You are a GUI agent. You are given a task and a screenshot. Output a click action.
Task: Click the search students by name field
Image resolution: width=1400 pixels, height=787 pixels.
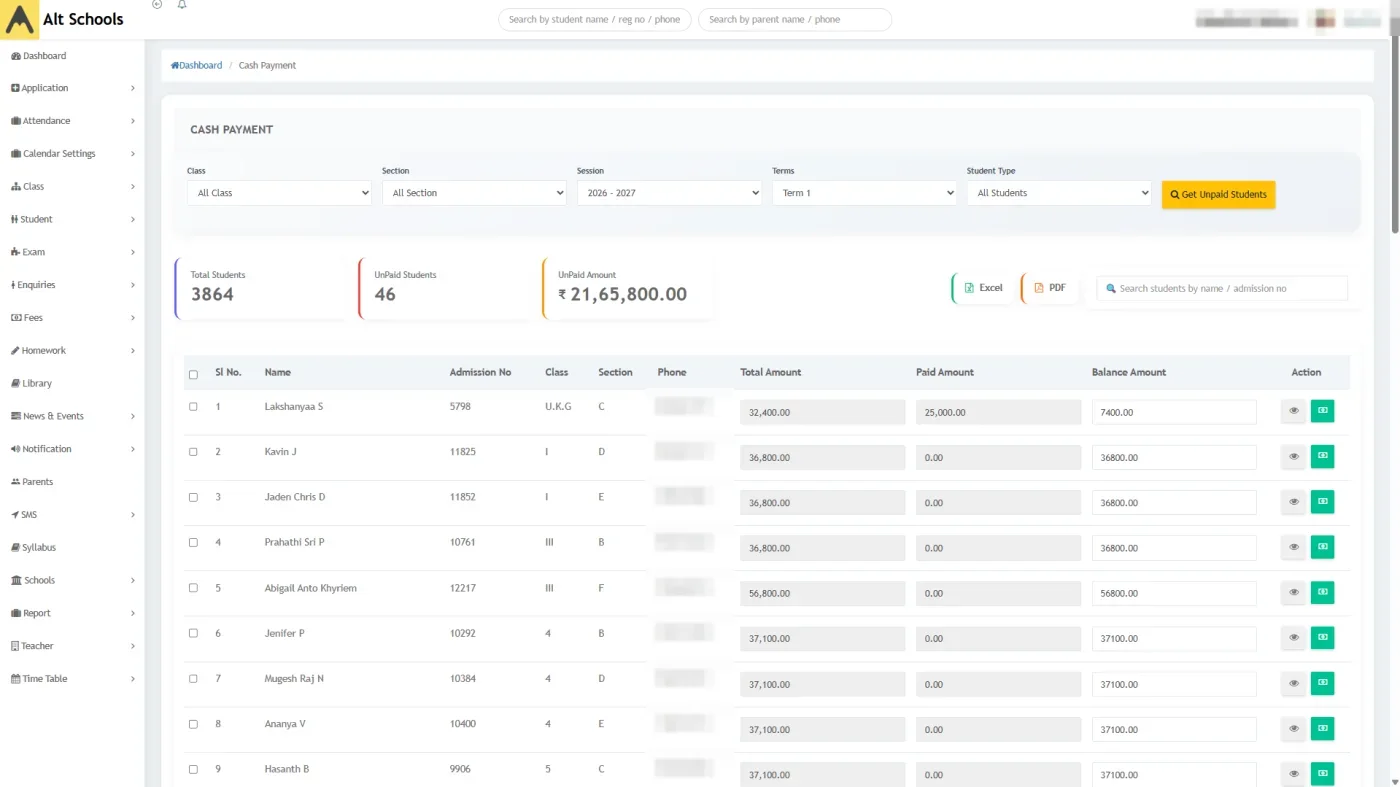(x=1222, y=288)
